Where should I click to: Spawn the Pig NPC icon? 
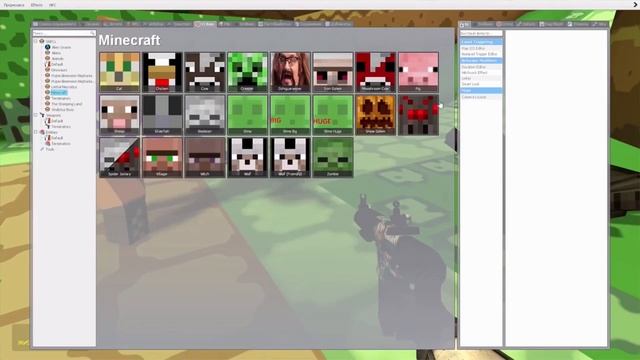[x=418, y=72]
